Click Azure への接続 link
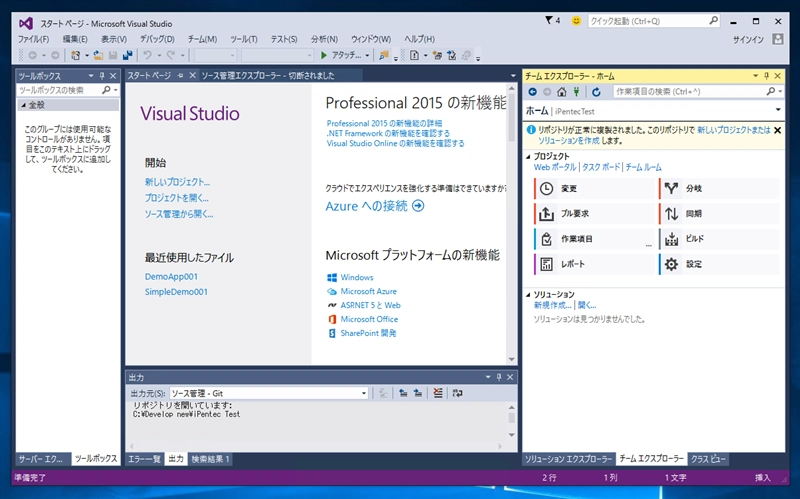Screen dimensions: 800x499 coord(375,206)
